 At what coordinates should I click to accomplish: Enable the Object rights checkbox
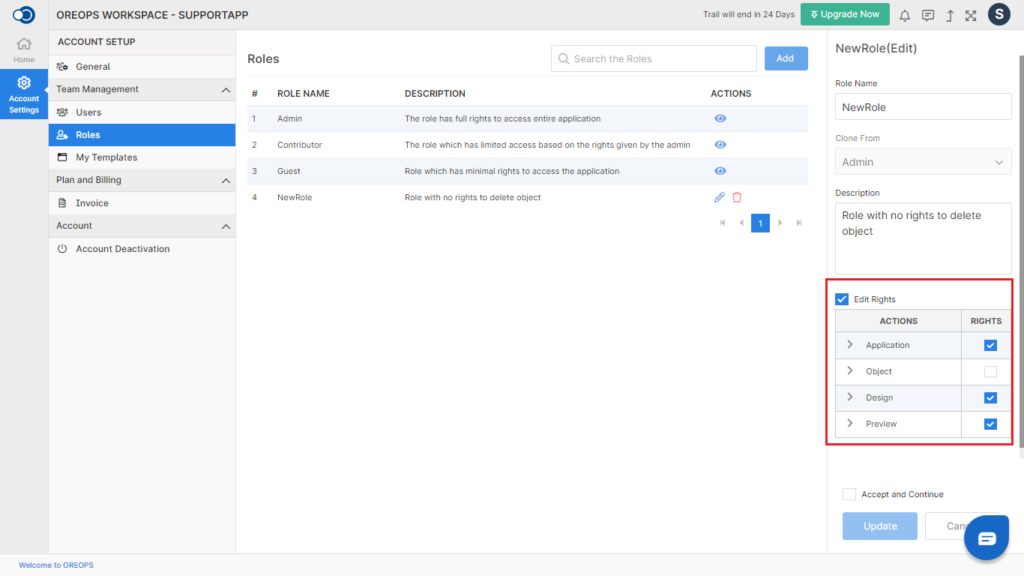click(x=990, y=372)
